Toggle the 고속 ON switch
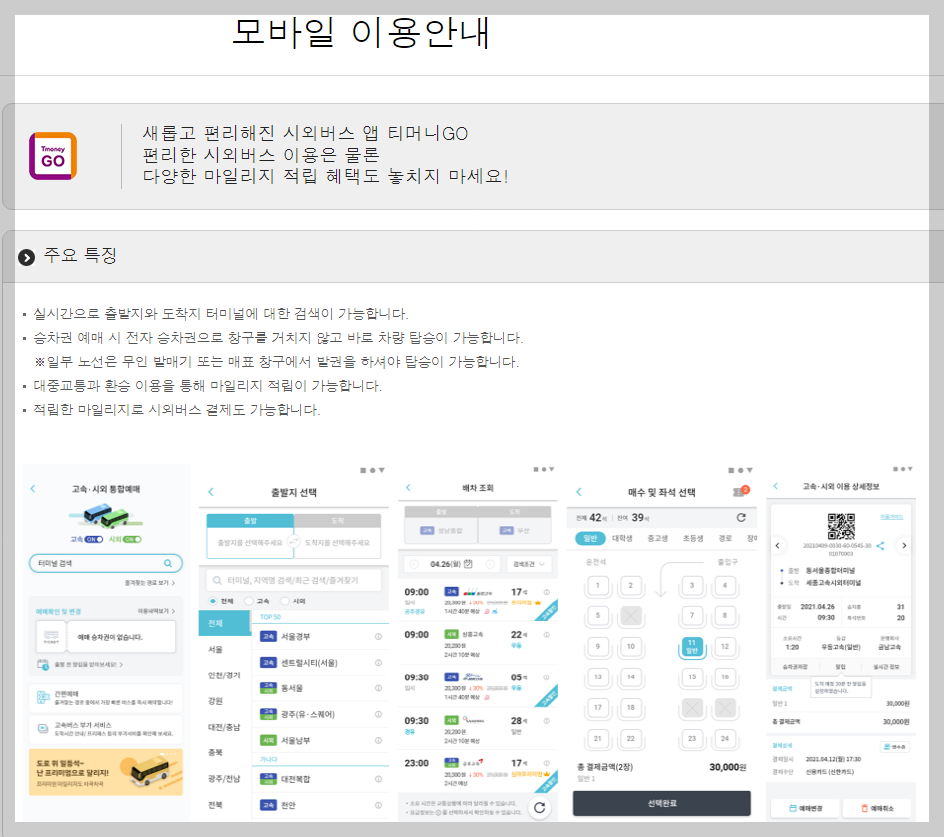The height and width of the screenshot is (837, 944). [x=94, y=539]
